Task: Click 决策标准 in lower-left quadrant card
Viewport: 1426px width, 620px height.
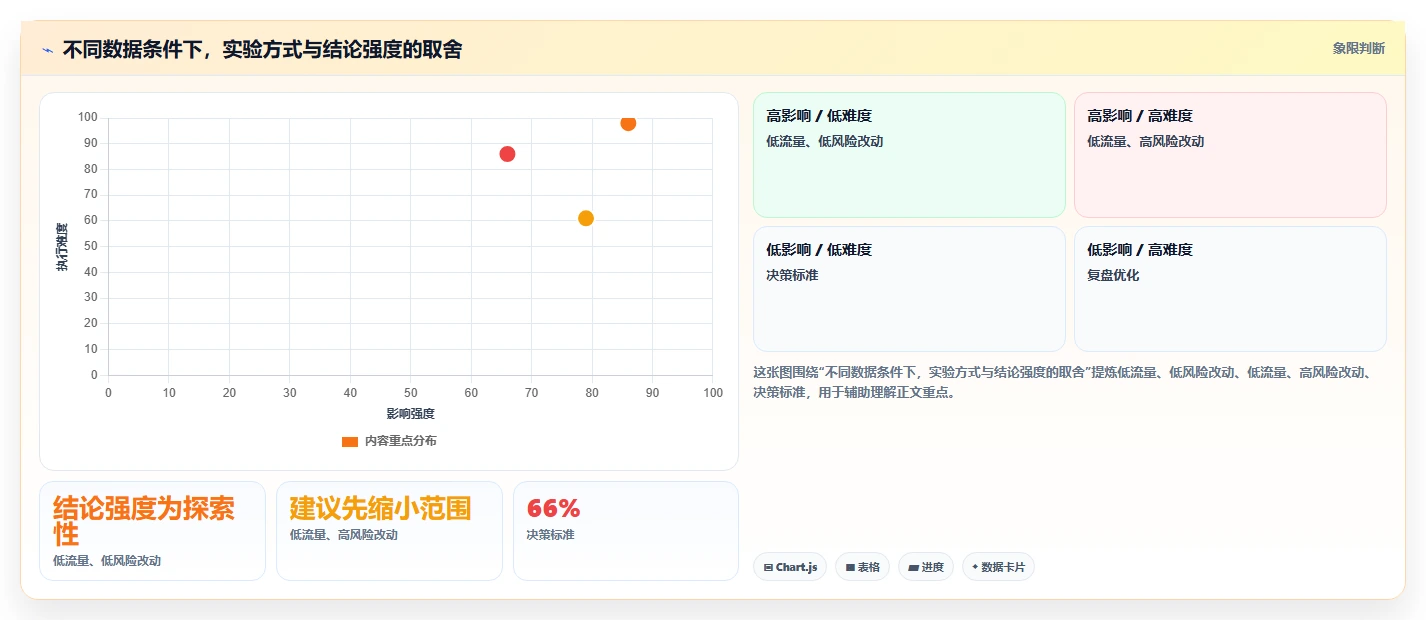Action: click(x=792, y=275)
